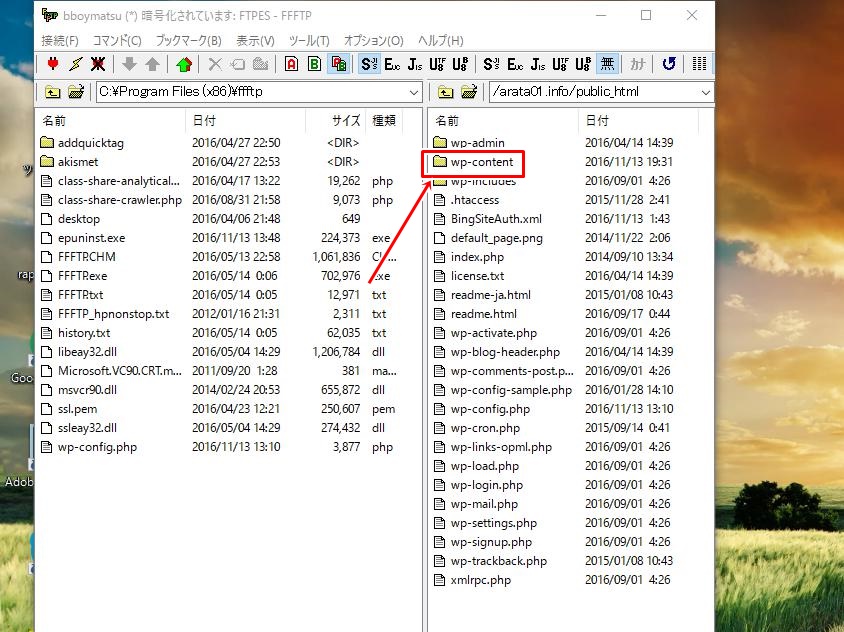Sort local list by 日付 column header

247,121
